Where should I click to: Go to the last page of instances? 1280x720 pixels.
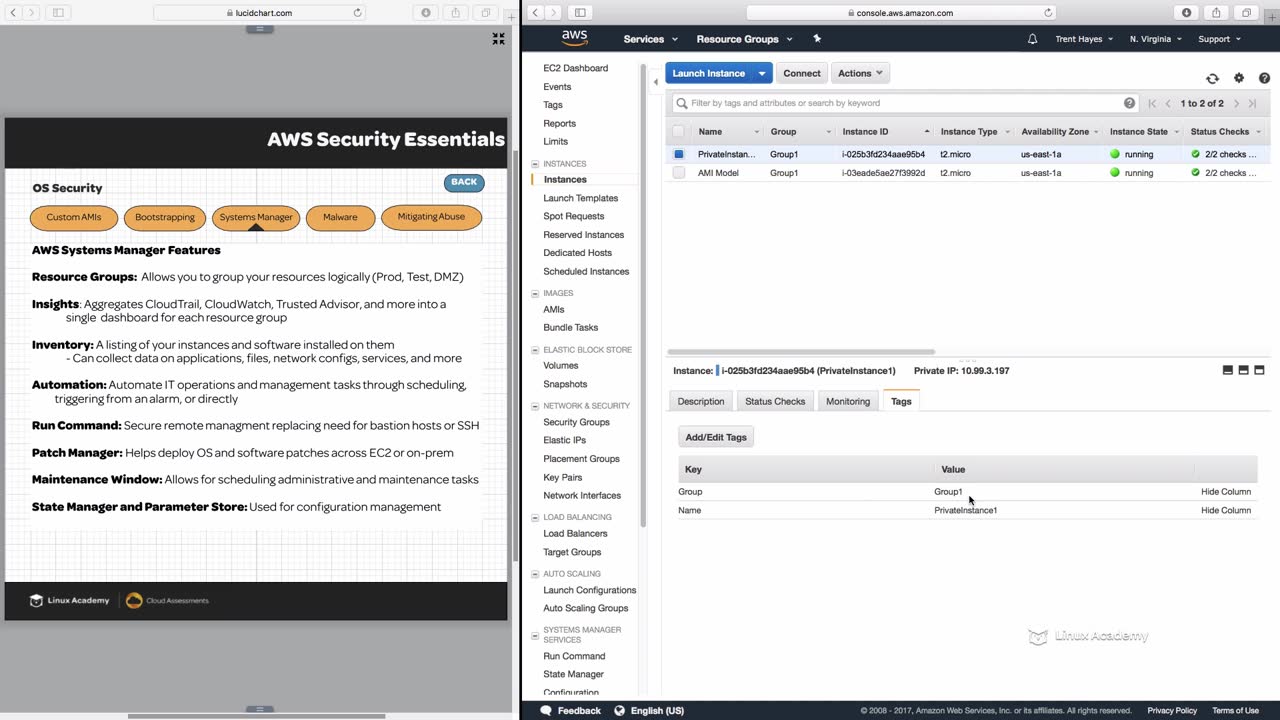1252,103
